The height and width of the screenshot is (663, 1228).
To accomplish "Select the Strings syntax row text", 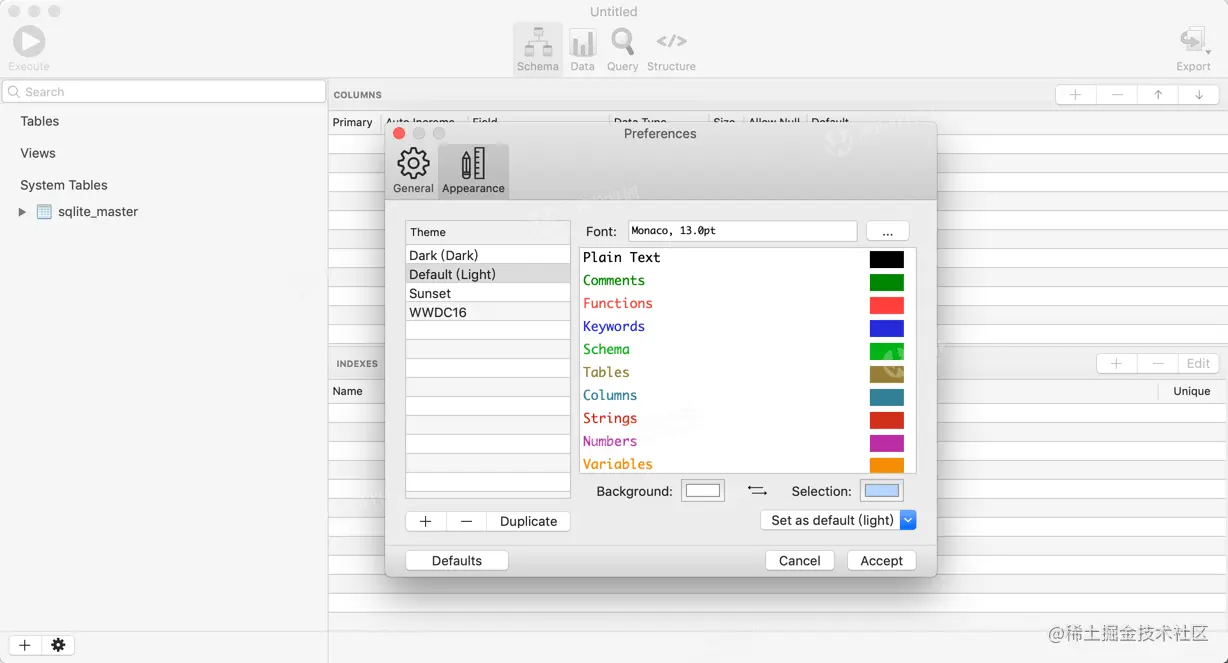I will click(x=610, y=418).
